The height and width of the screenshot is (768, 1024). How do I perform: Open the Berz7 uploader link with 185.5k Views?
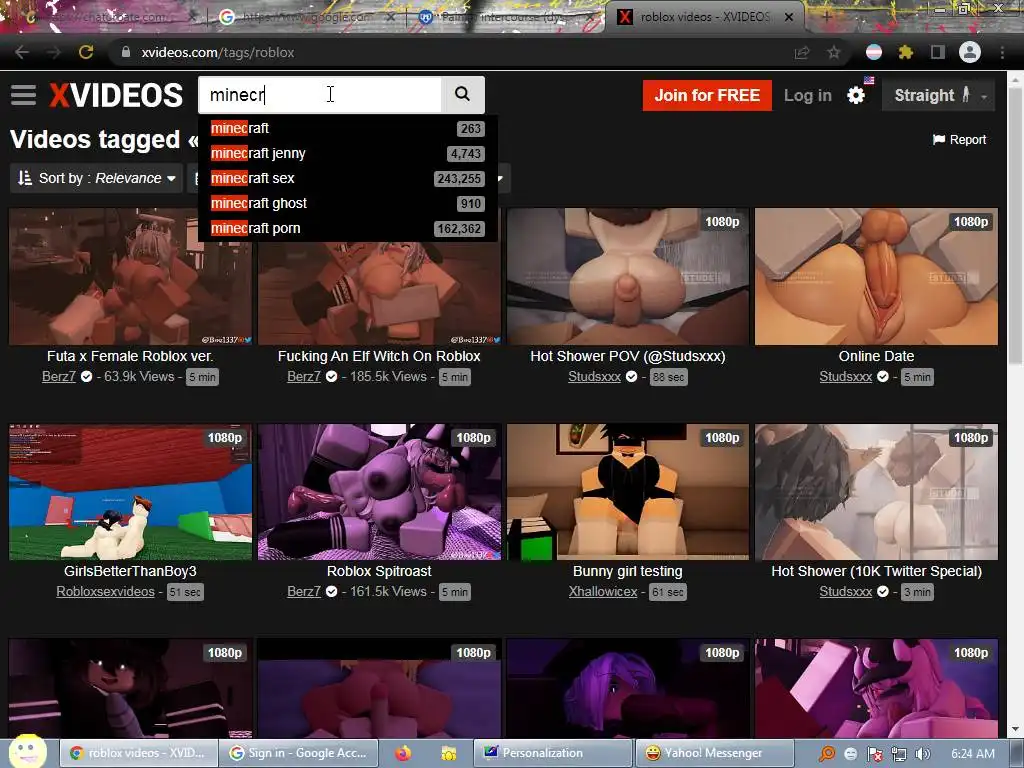pyautogui.click(x=304, y=377)
